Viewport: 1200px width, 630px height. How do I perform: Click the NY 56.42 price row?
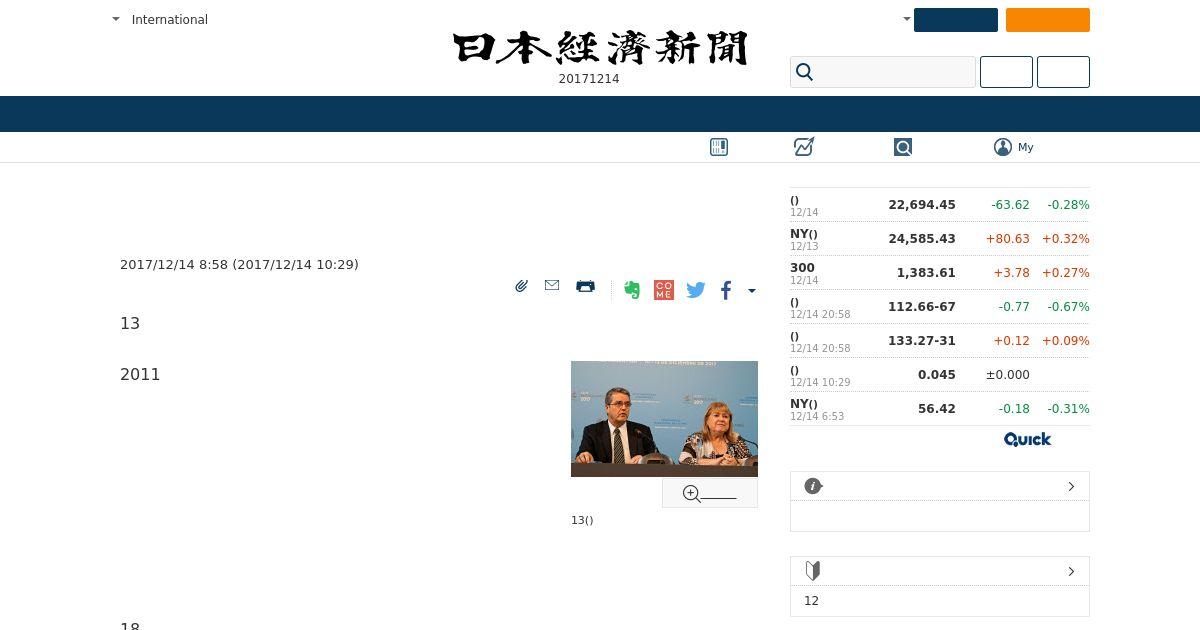(x=940, y=409)
